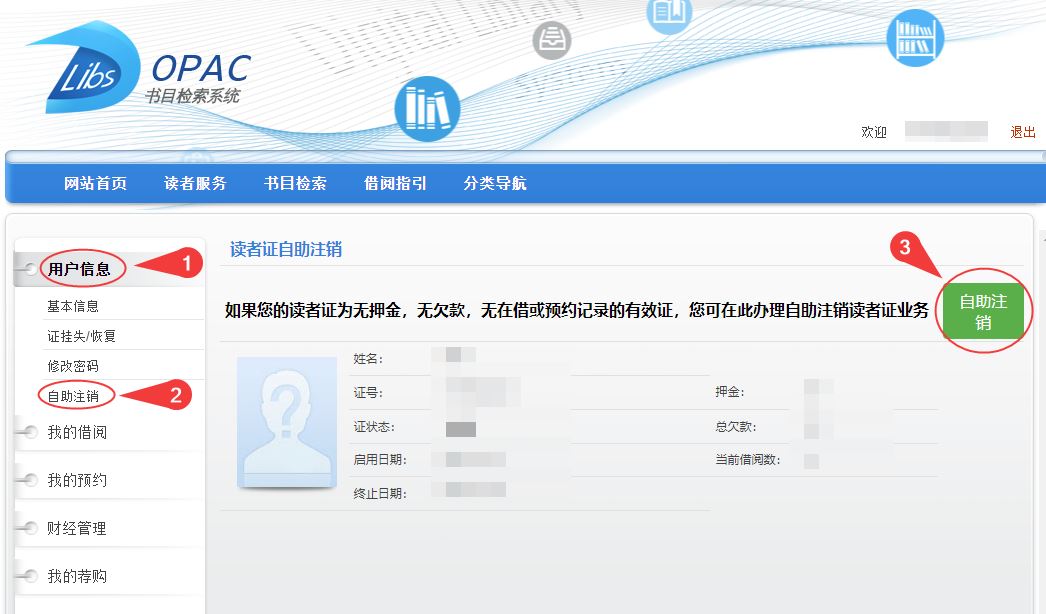Select 分类导航 in navigation bar
The image size is (1046, 614).
495,183
